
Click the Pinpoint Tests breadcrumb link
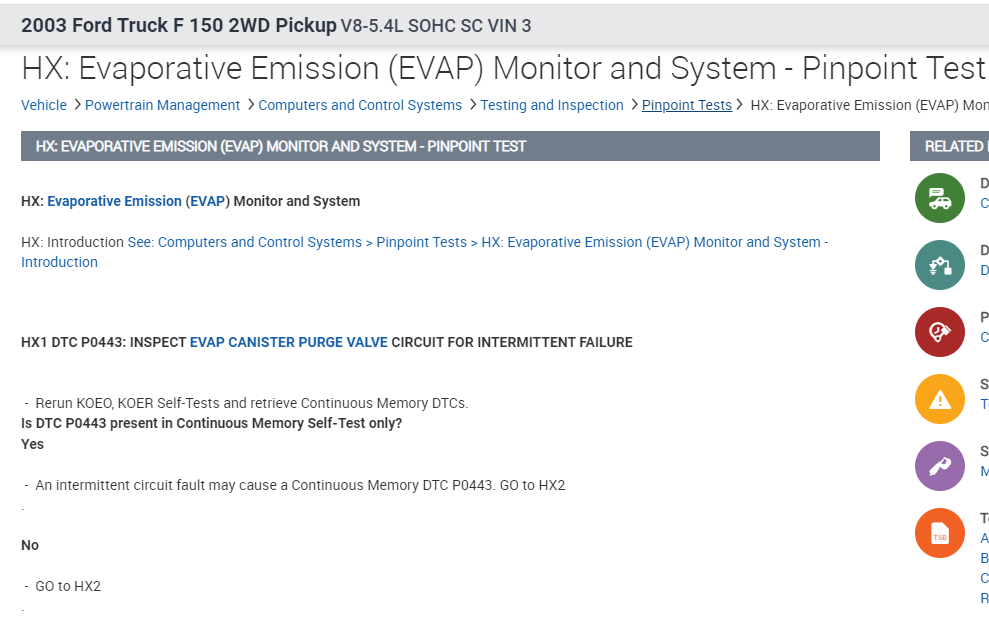pos(686,105)
